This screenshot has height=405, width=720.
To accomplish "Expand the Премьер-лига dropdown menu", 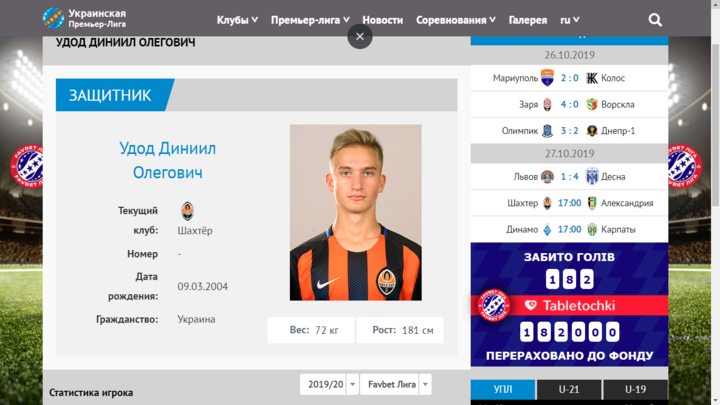I will [310, 20].
